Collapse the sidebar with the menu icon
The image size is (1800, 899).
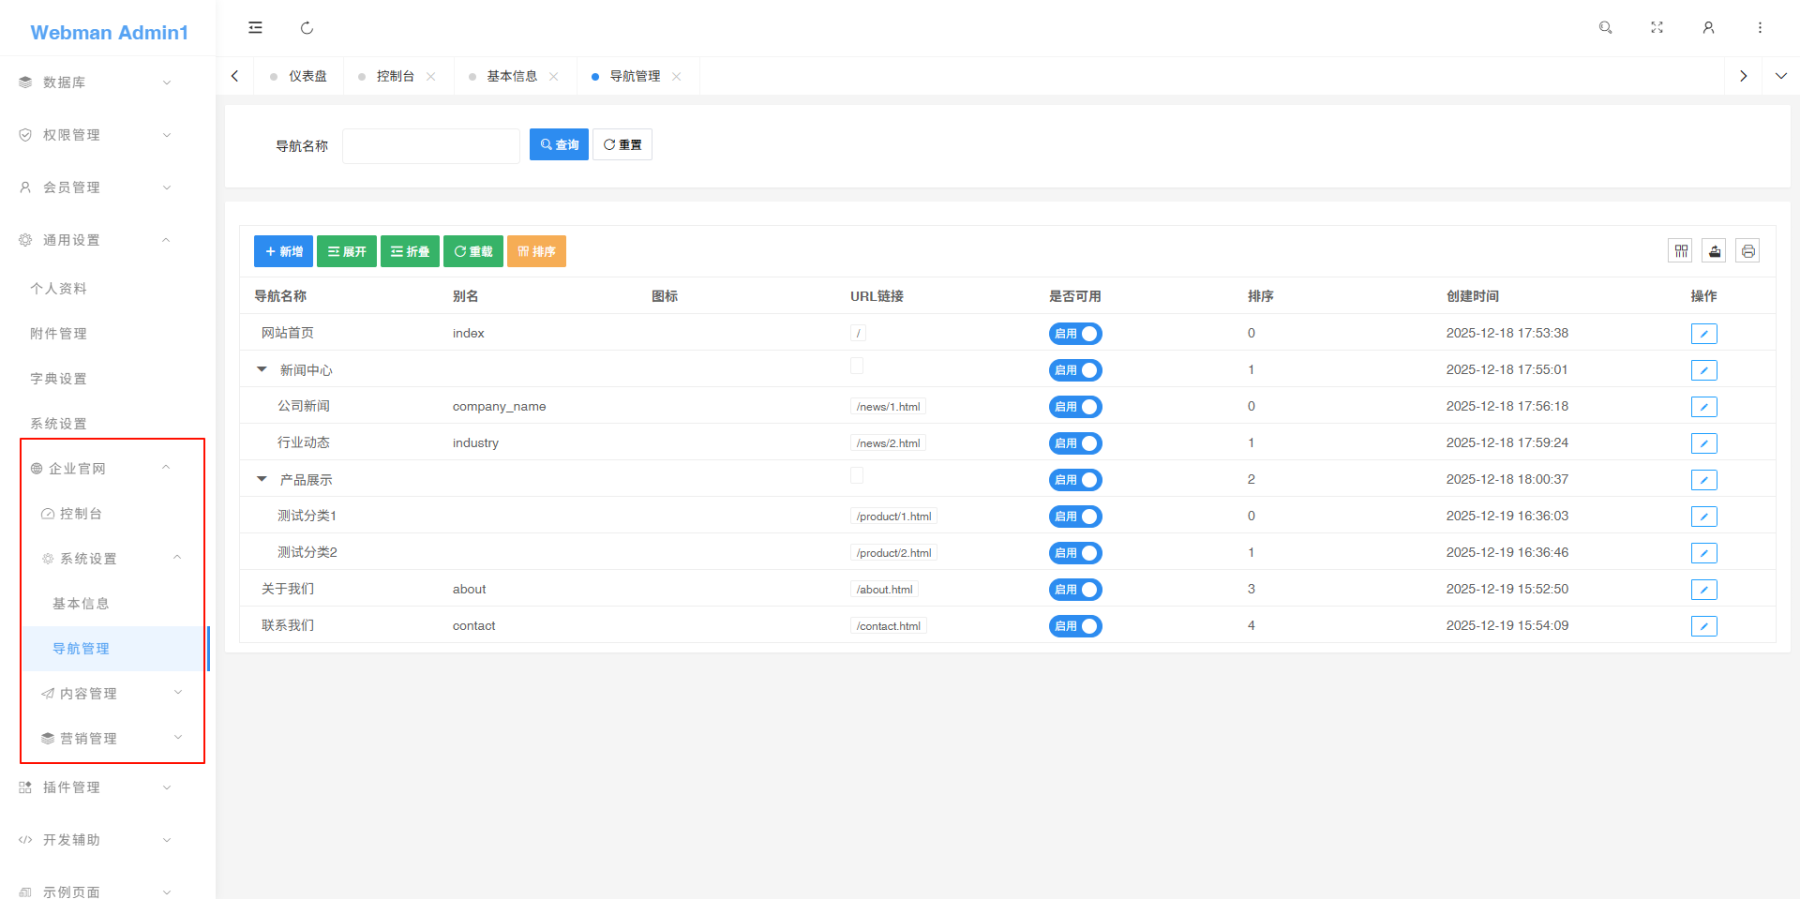coord(255,28)
